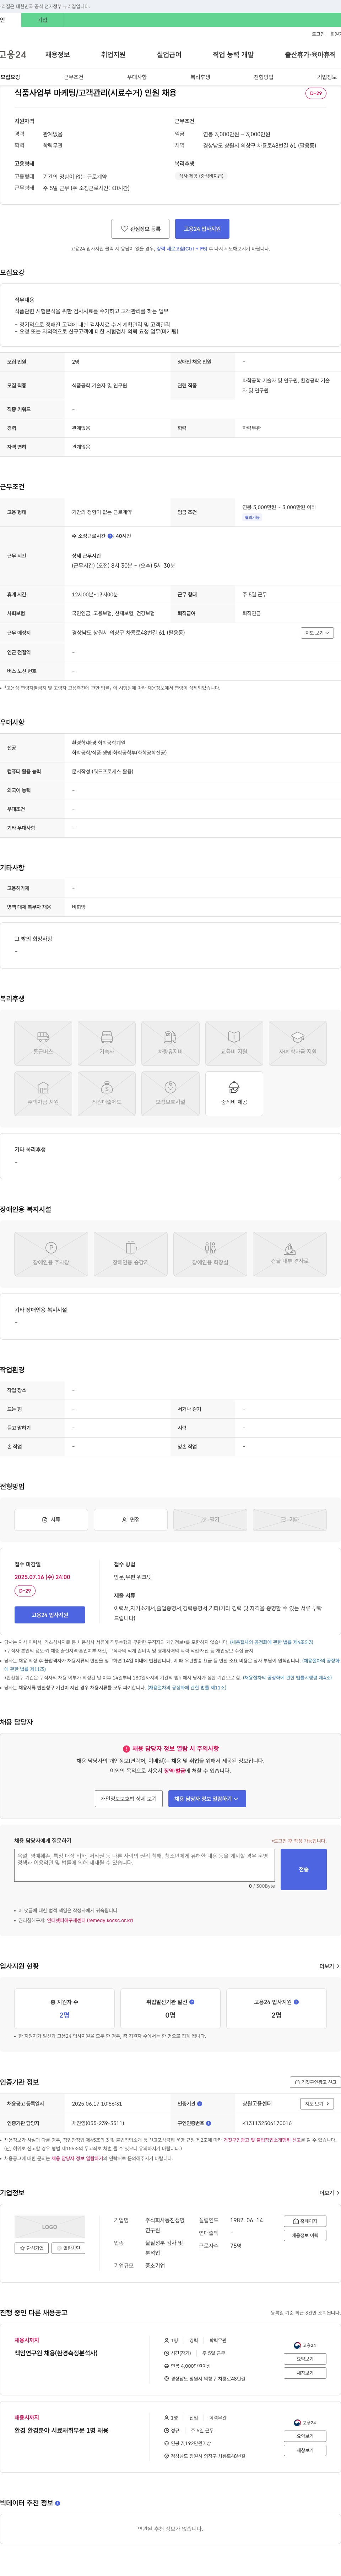Click the 전송 submit button
Image resolution: width=341 pixels, height=2576 pixels.
[x=304, y=1869]
